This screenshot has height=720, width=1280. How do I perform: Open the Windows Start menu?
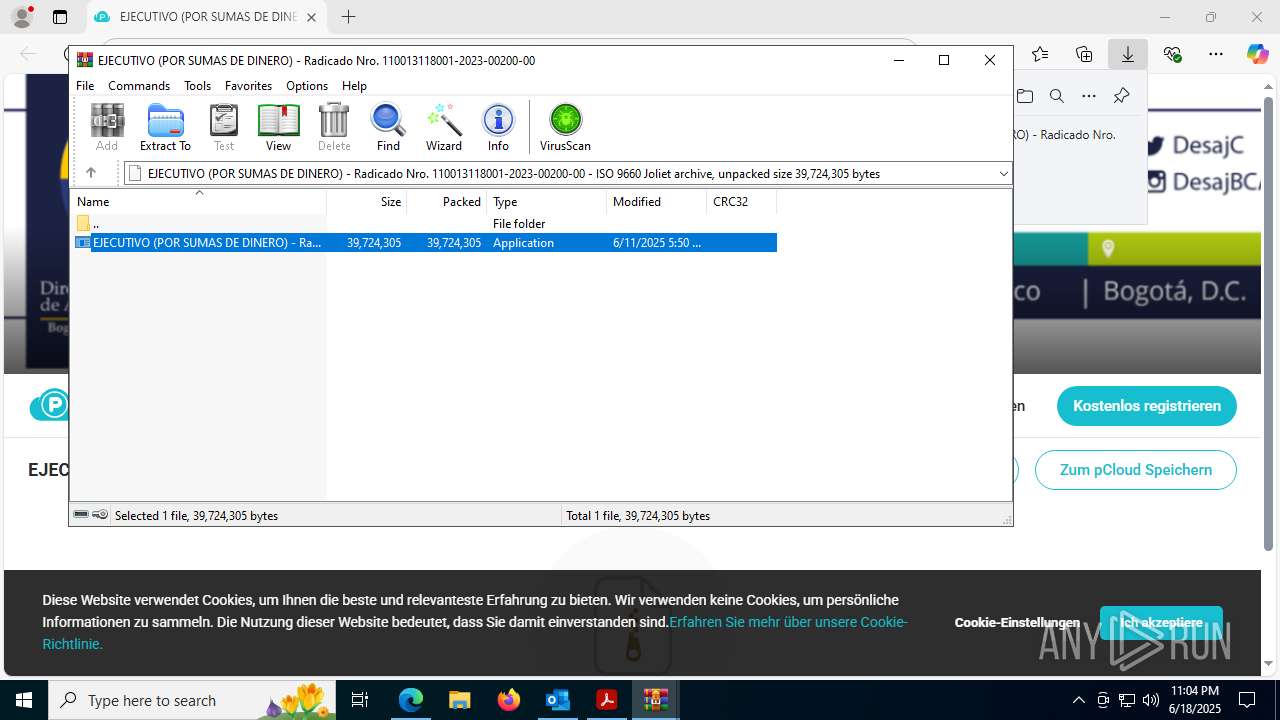(x=23, y=700)
